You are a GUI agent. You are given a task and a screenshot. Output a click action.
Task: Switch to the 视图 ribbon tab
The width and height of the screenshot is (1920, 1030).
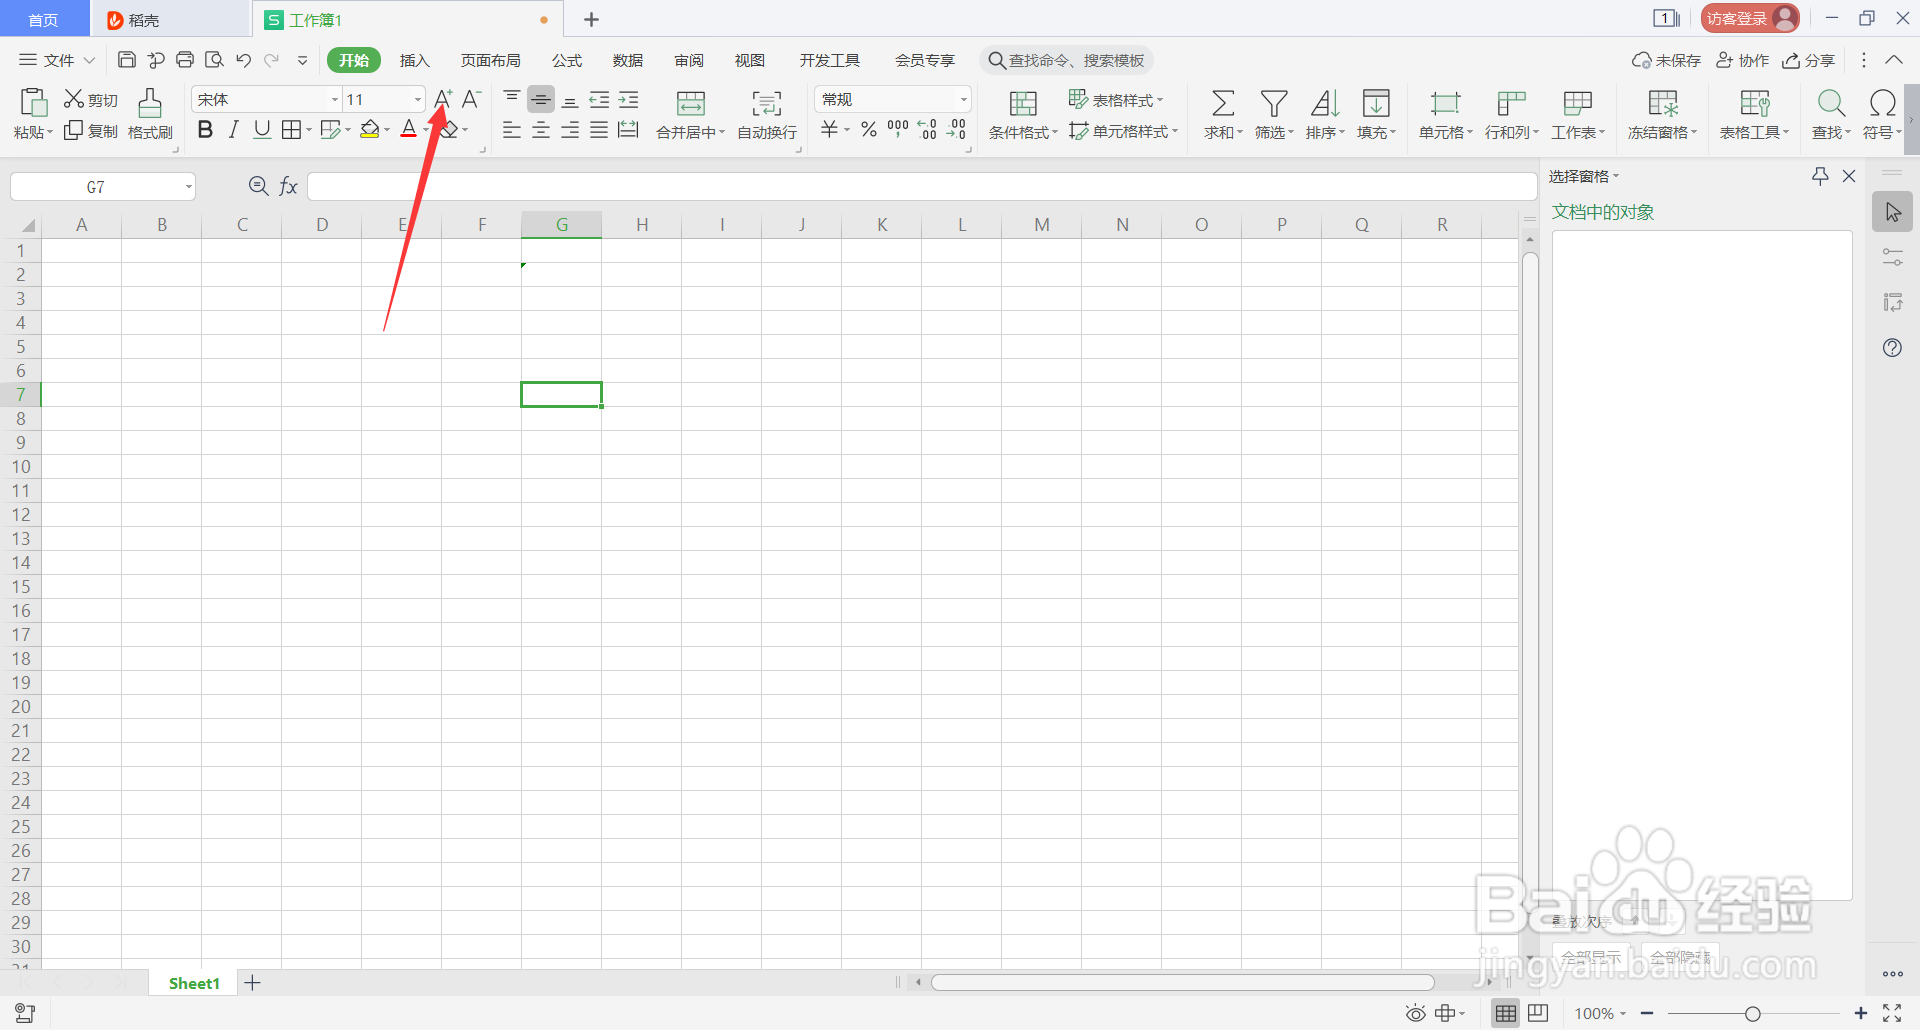(750, 60)
